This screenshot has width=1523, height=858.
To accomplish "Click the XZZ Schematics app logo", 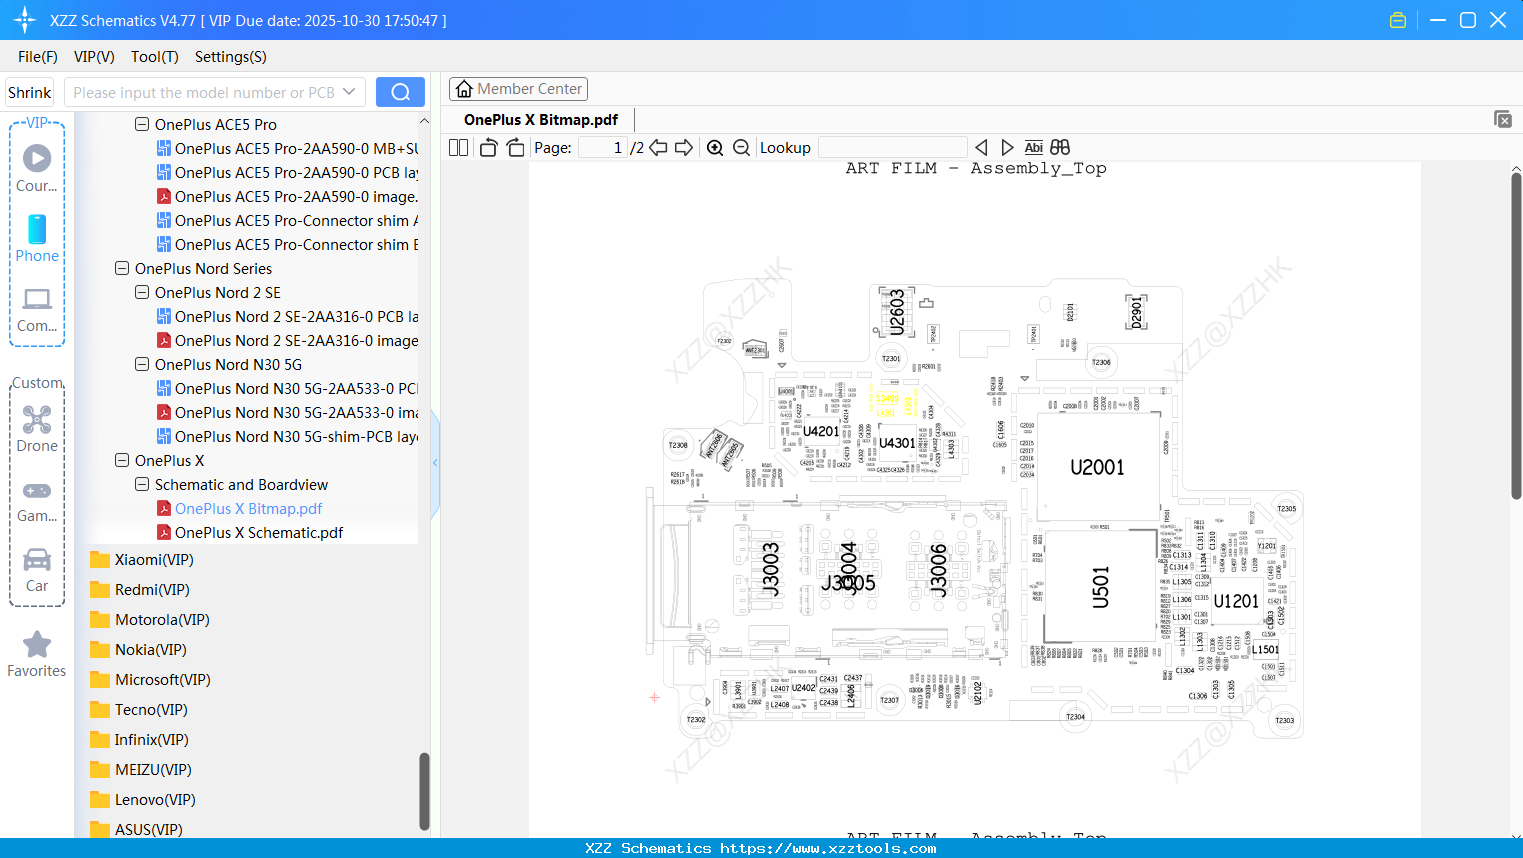I will [25, 20].
